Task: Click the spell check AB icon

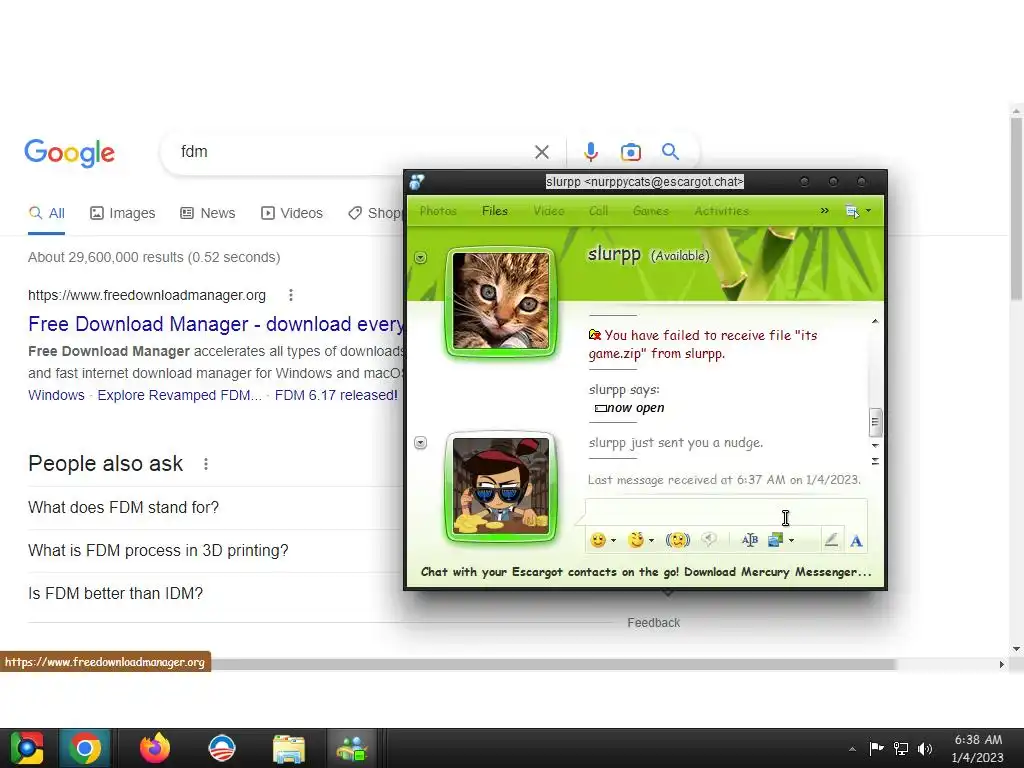Action: pyautogui.click(x=750, y=540)
